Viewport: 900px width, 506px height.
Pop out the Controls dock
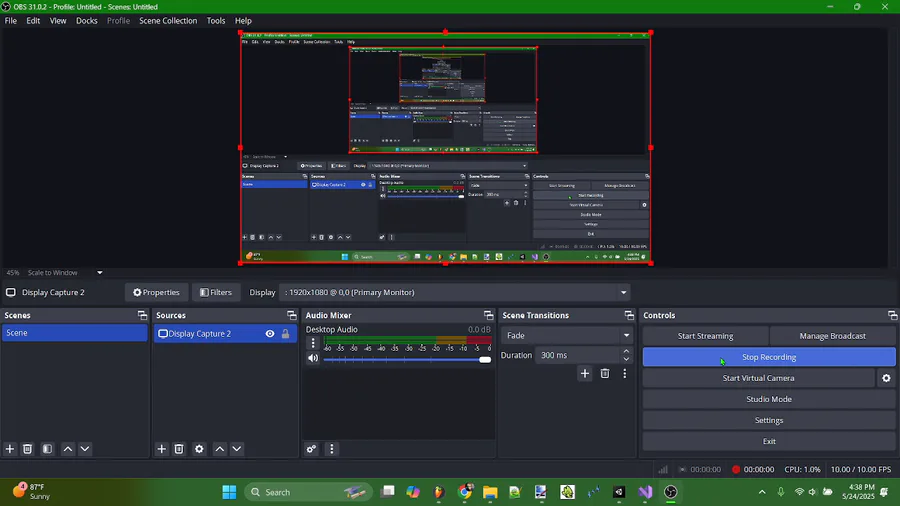click(x=893, y=315)
